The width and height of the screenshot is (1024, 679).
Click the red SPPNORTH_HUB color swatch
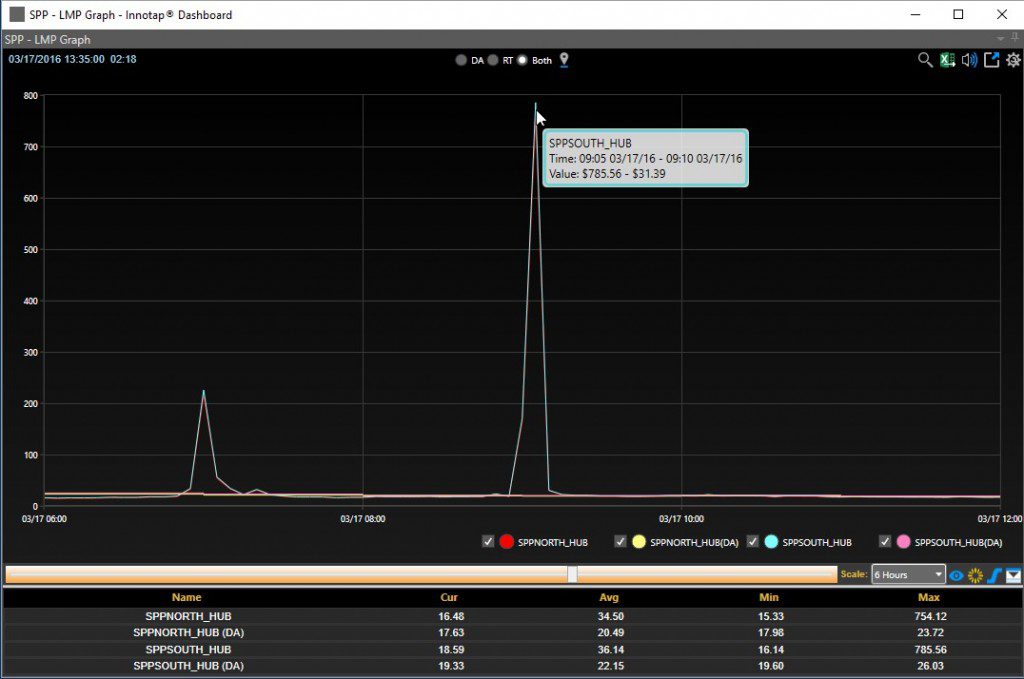click(507, 541)
